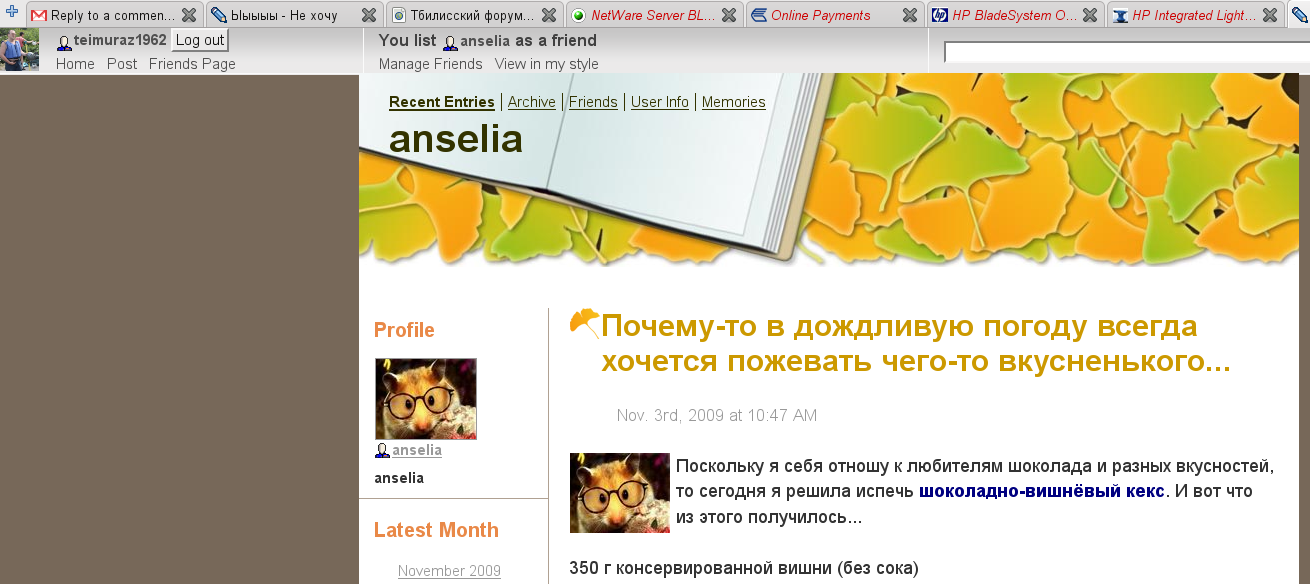Screen dimensions: 1310x584
Task: Close the Gmail Reply to a comment tab
Action: [x=189, y=15]
